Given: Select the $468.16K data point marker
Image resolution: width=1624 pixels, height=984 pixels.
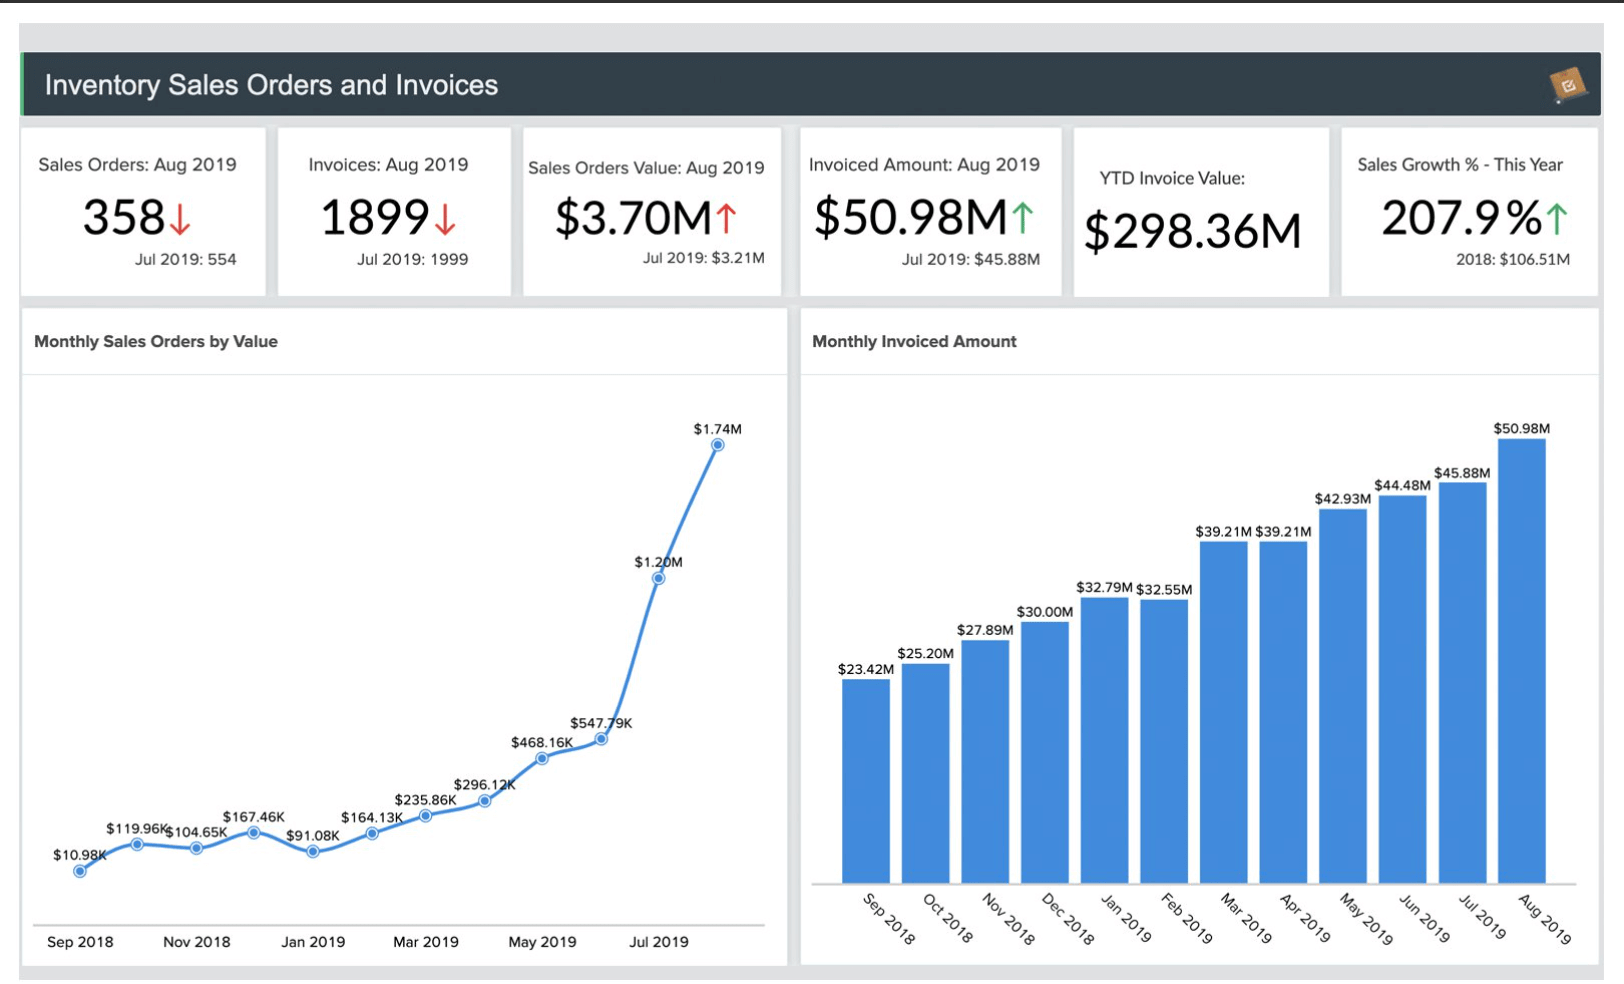Looking at the screenshot, I should 542,759.
